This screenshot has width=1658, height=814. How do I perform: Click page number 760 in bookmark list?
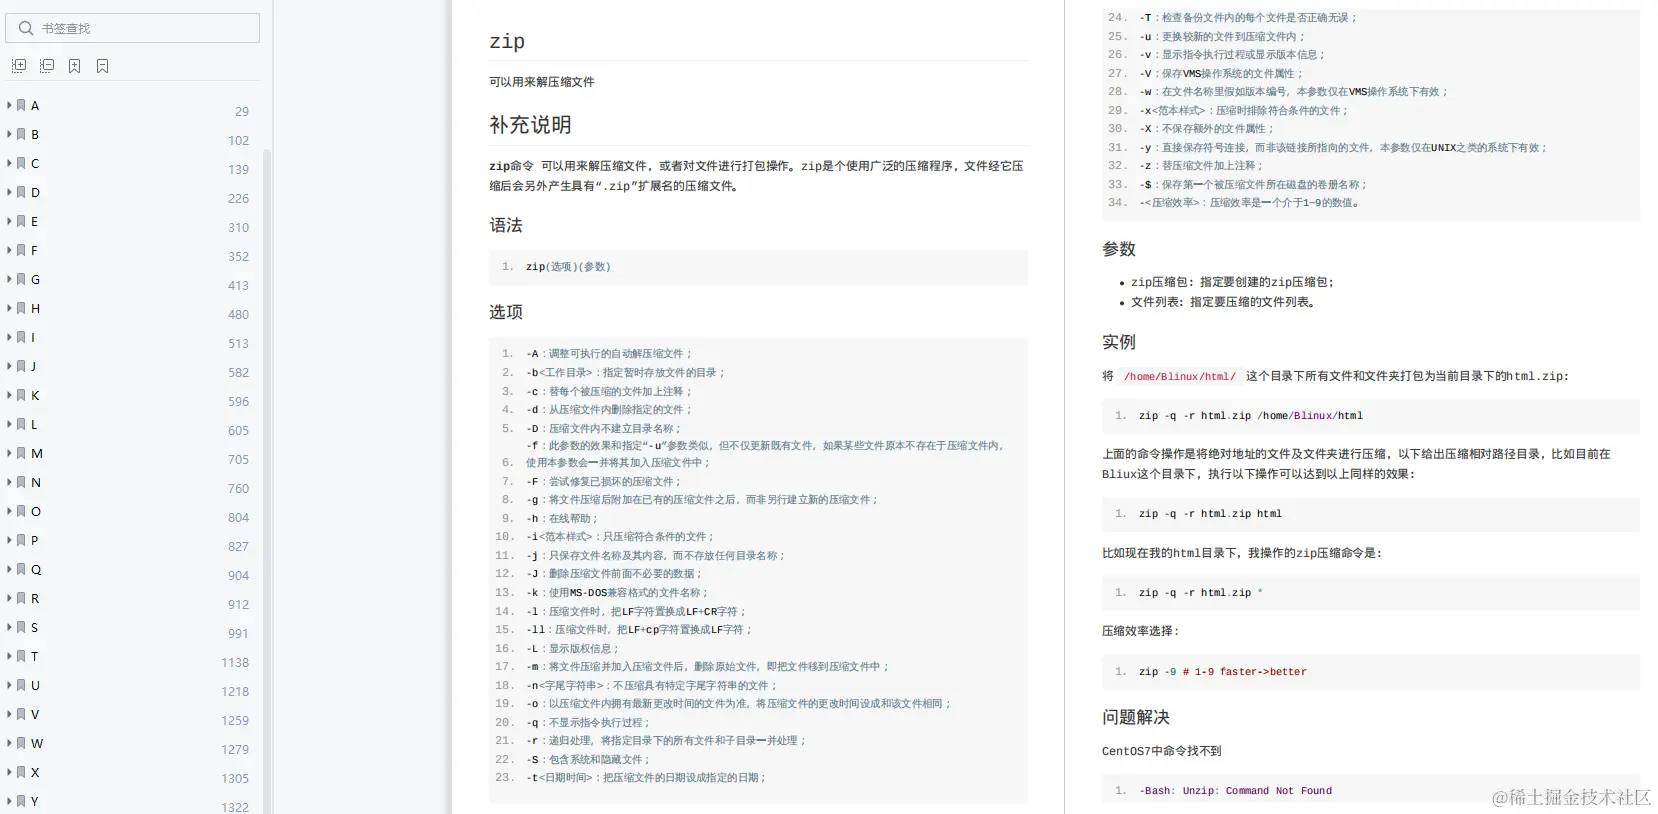[x=238, y=488]
